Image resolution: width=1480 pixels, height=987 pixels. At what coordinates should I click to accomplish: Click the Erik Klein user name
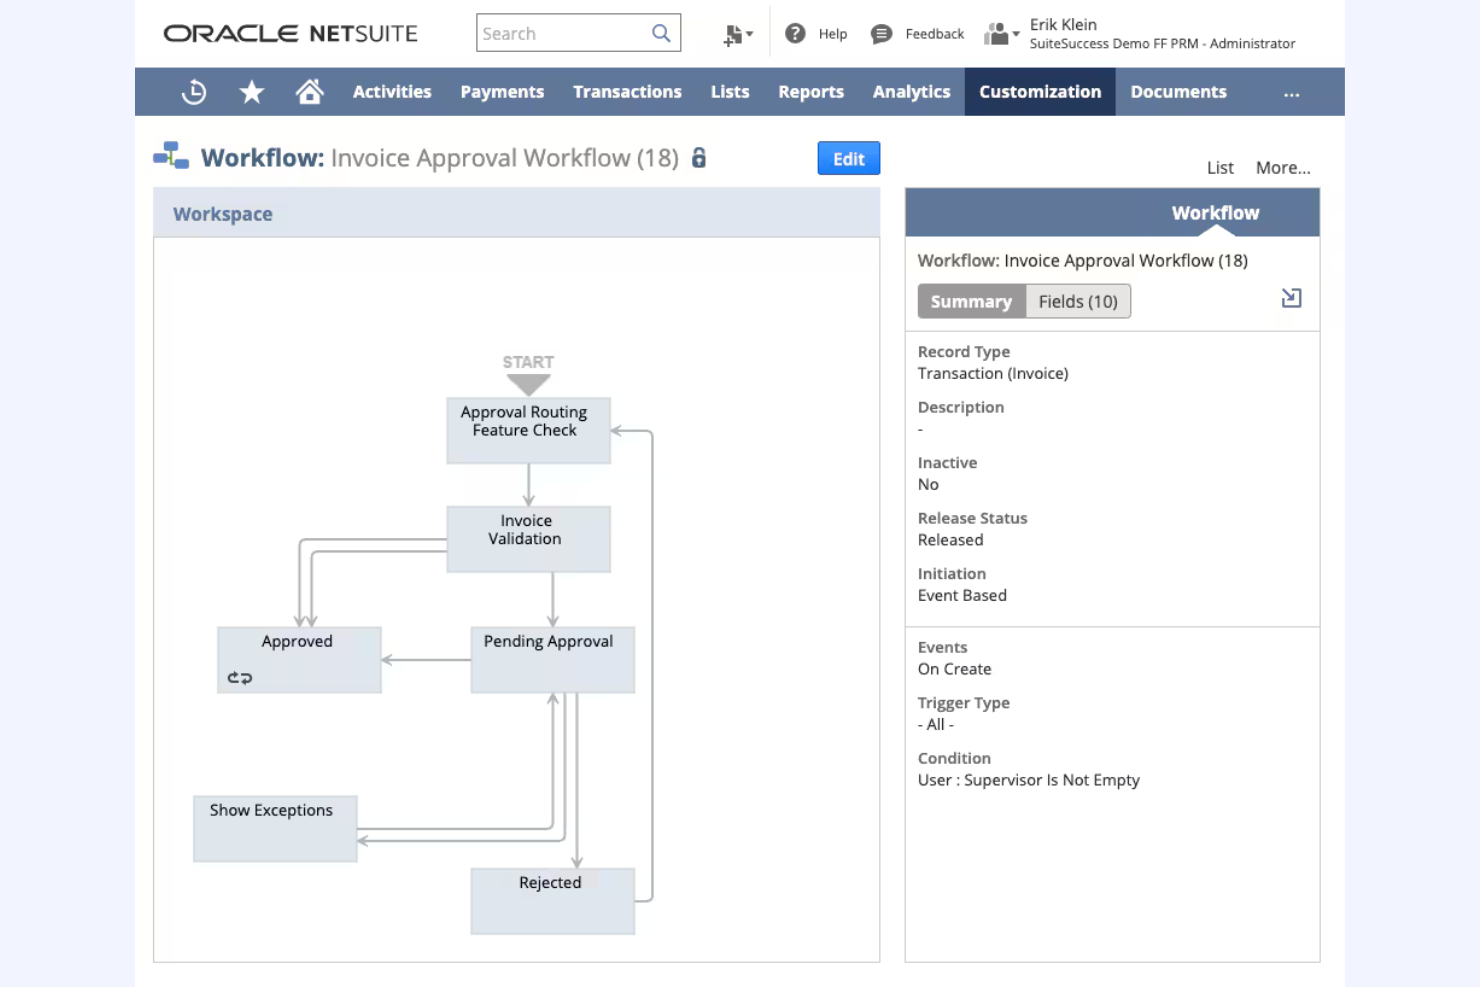click(1063, 24)
